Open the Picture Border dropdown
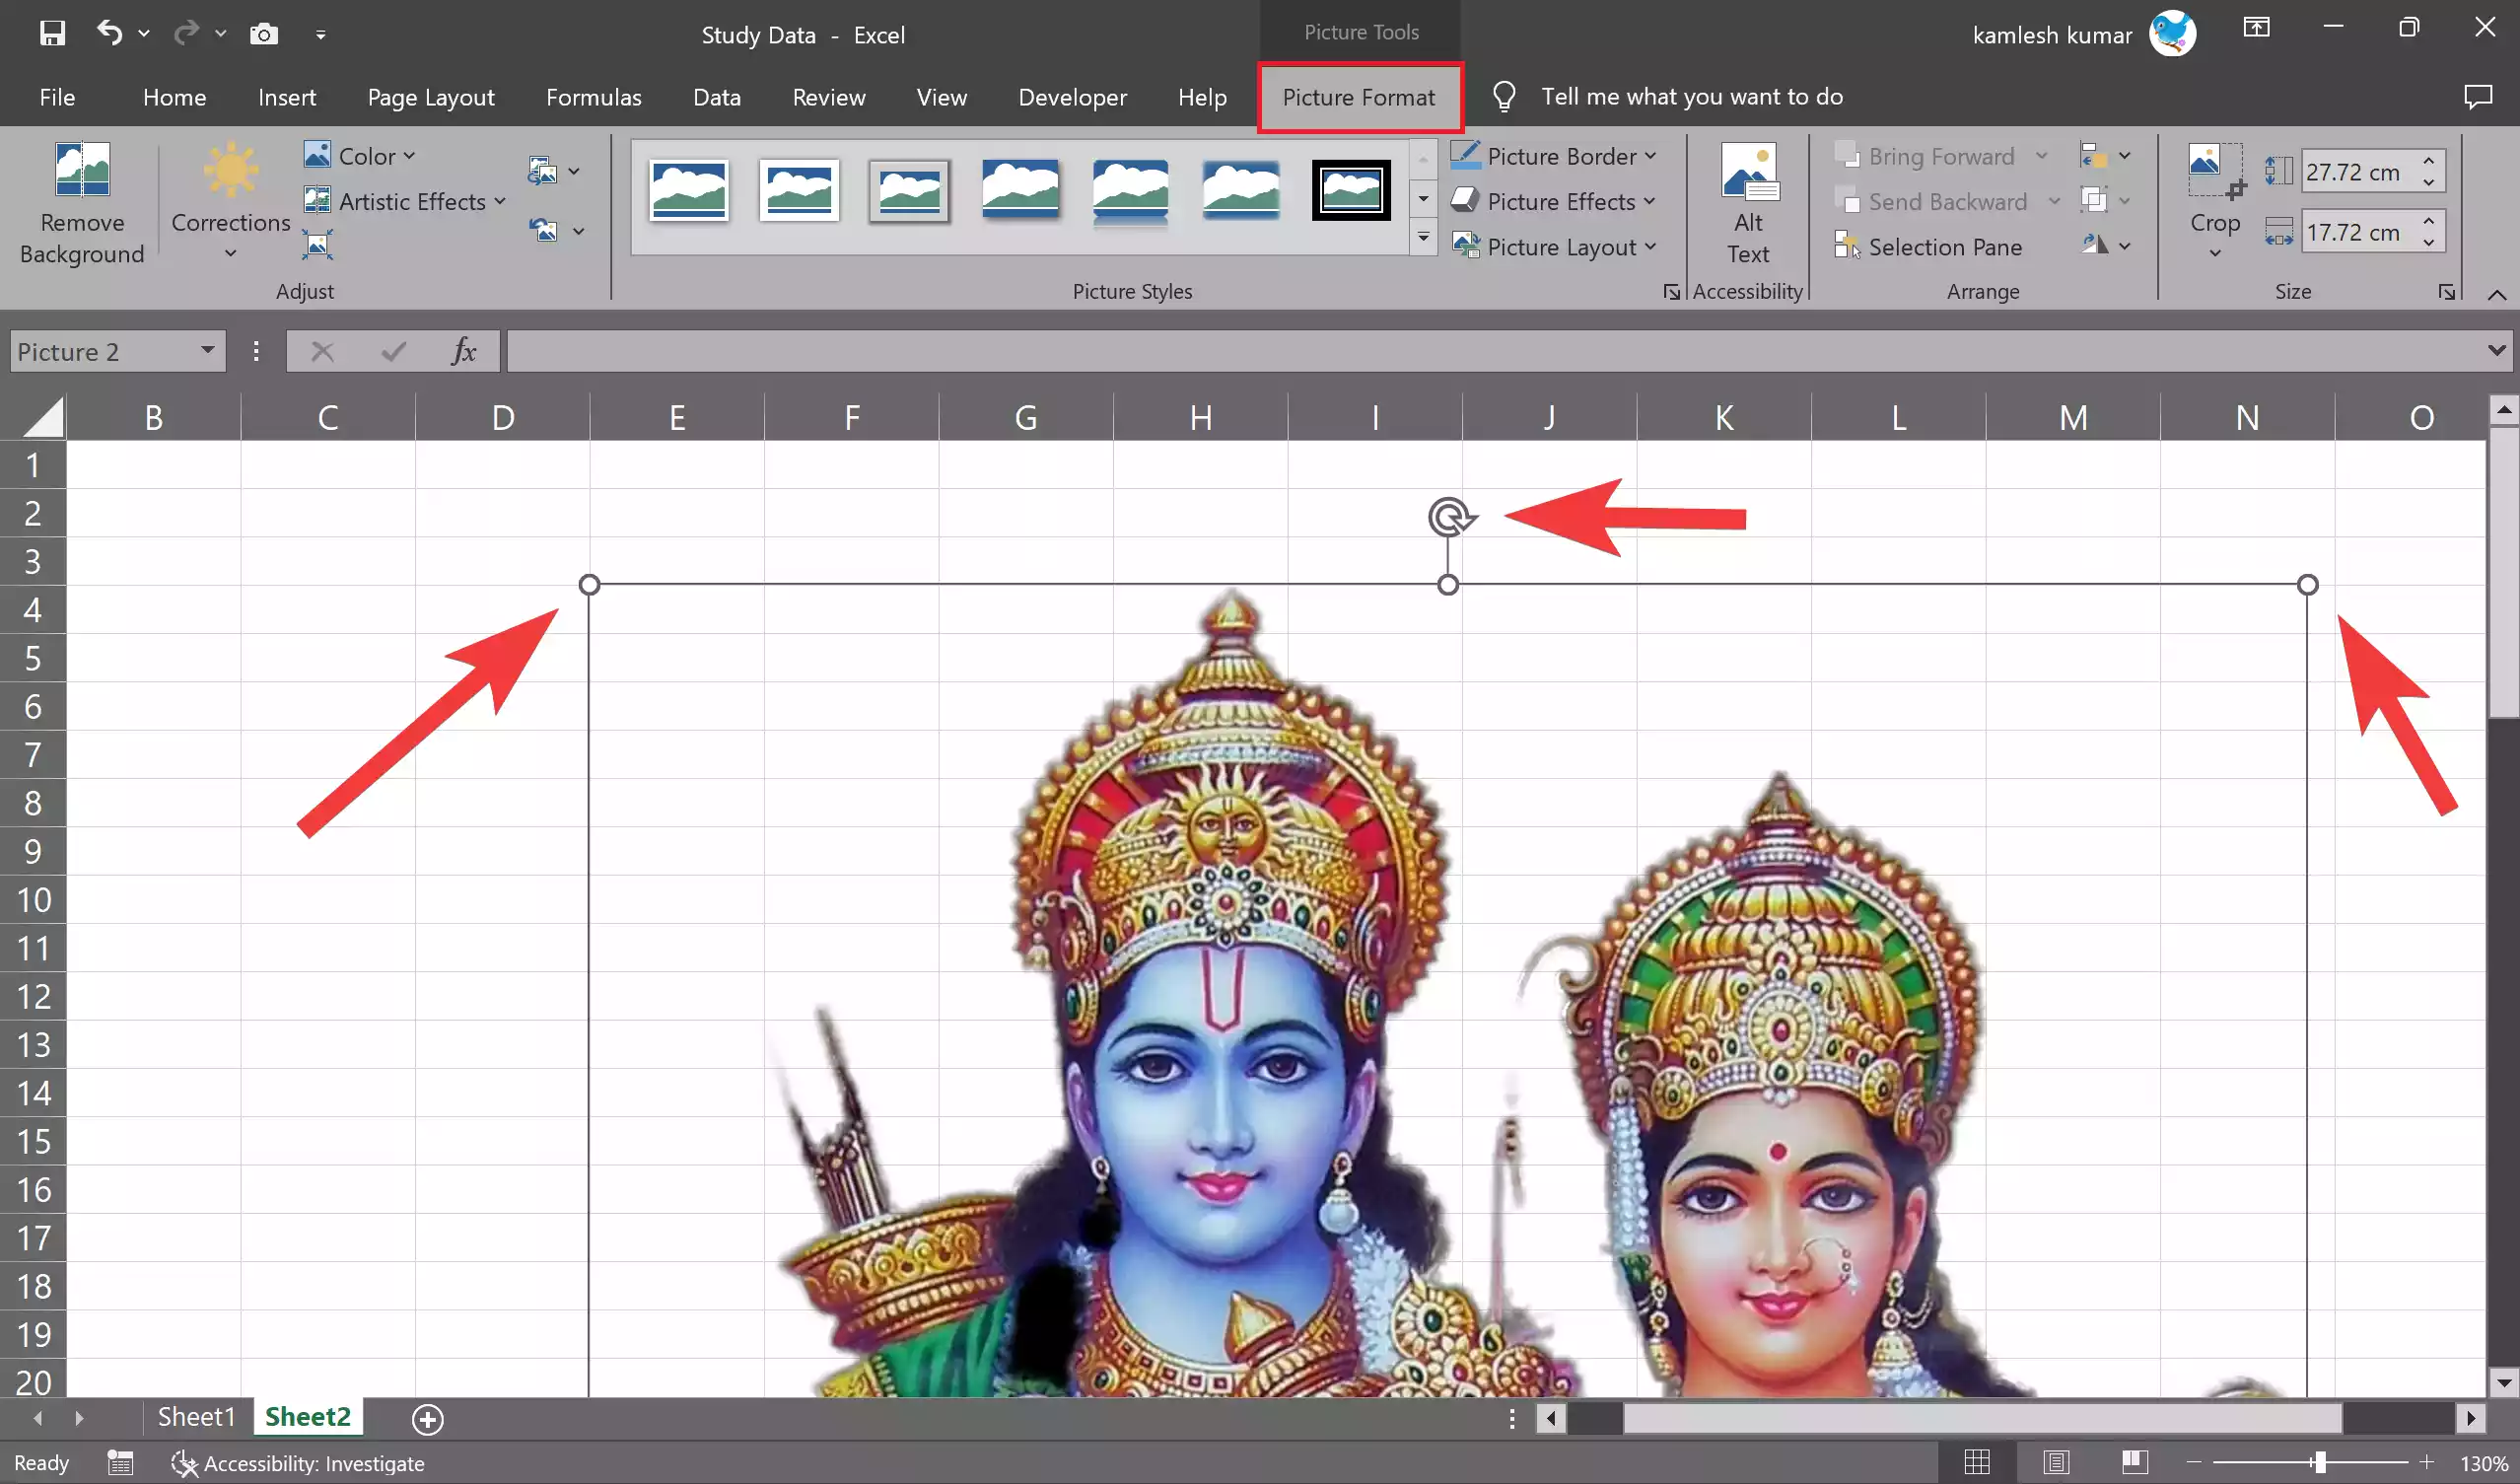 [1651, 155]
